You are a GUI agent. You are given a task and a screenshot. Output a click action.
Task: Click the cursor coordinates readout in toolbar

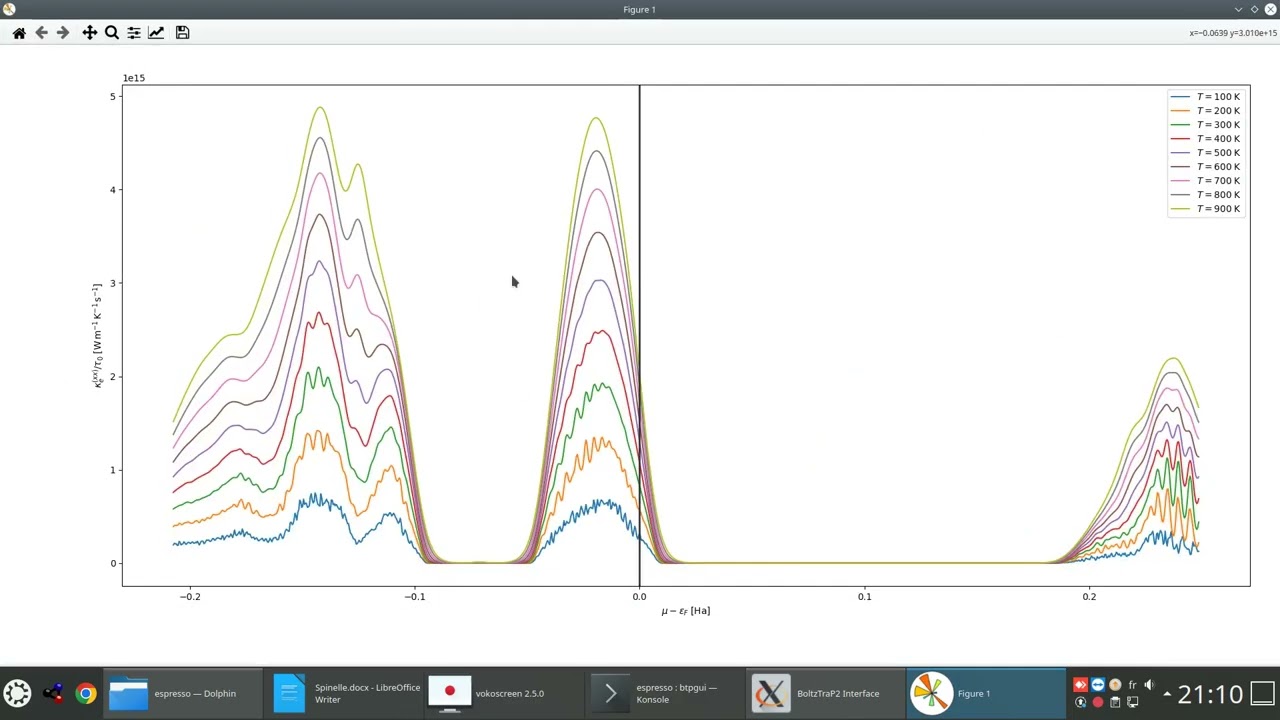point(1233,33)
